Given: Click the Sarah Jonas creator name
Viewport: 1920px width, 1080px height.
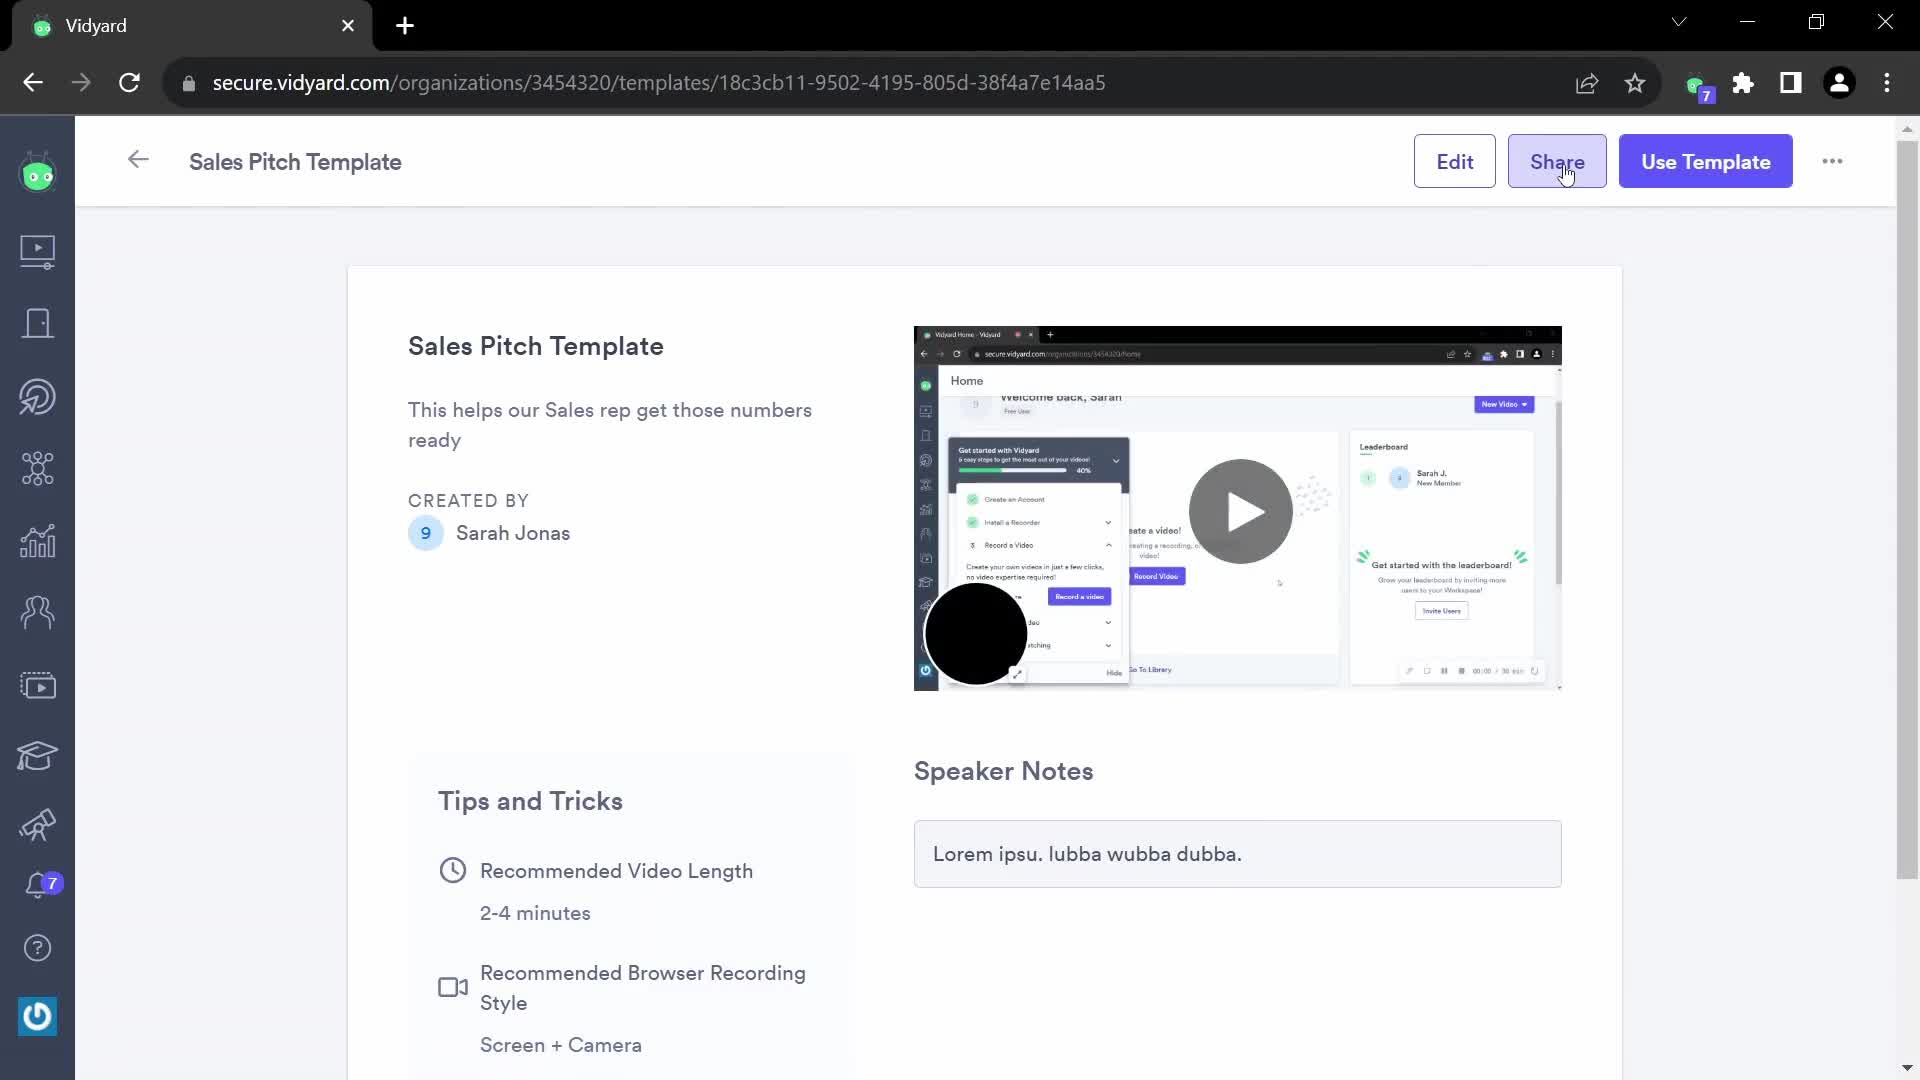Looking at the screenshot, I should tap(513, 533).
